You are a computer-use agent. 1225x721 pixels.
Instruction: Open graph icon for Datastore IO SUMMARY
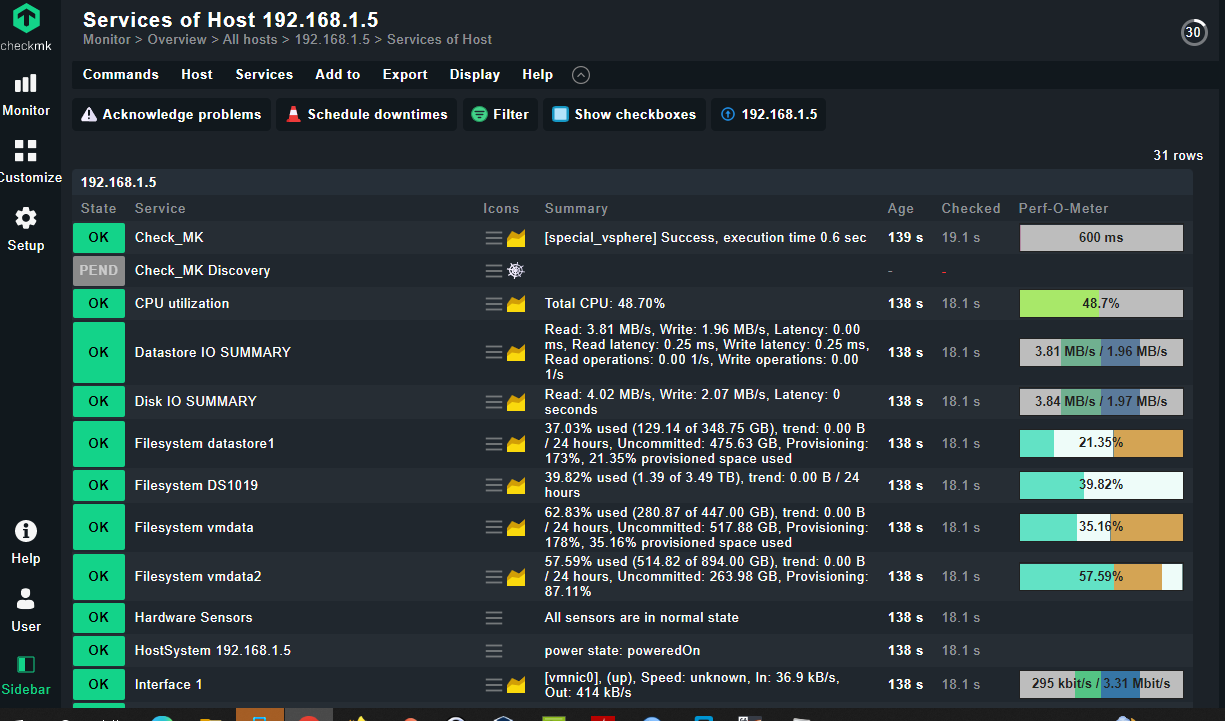coord(516,353)
